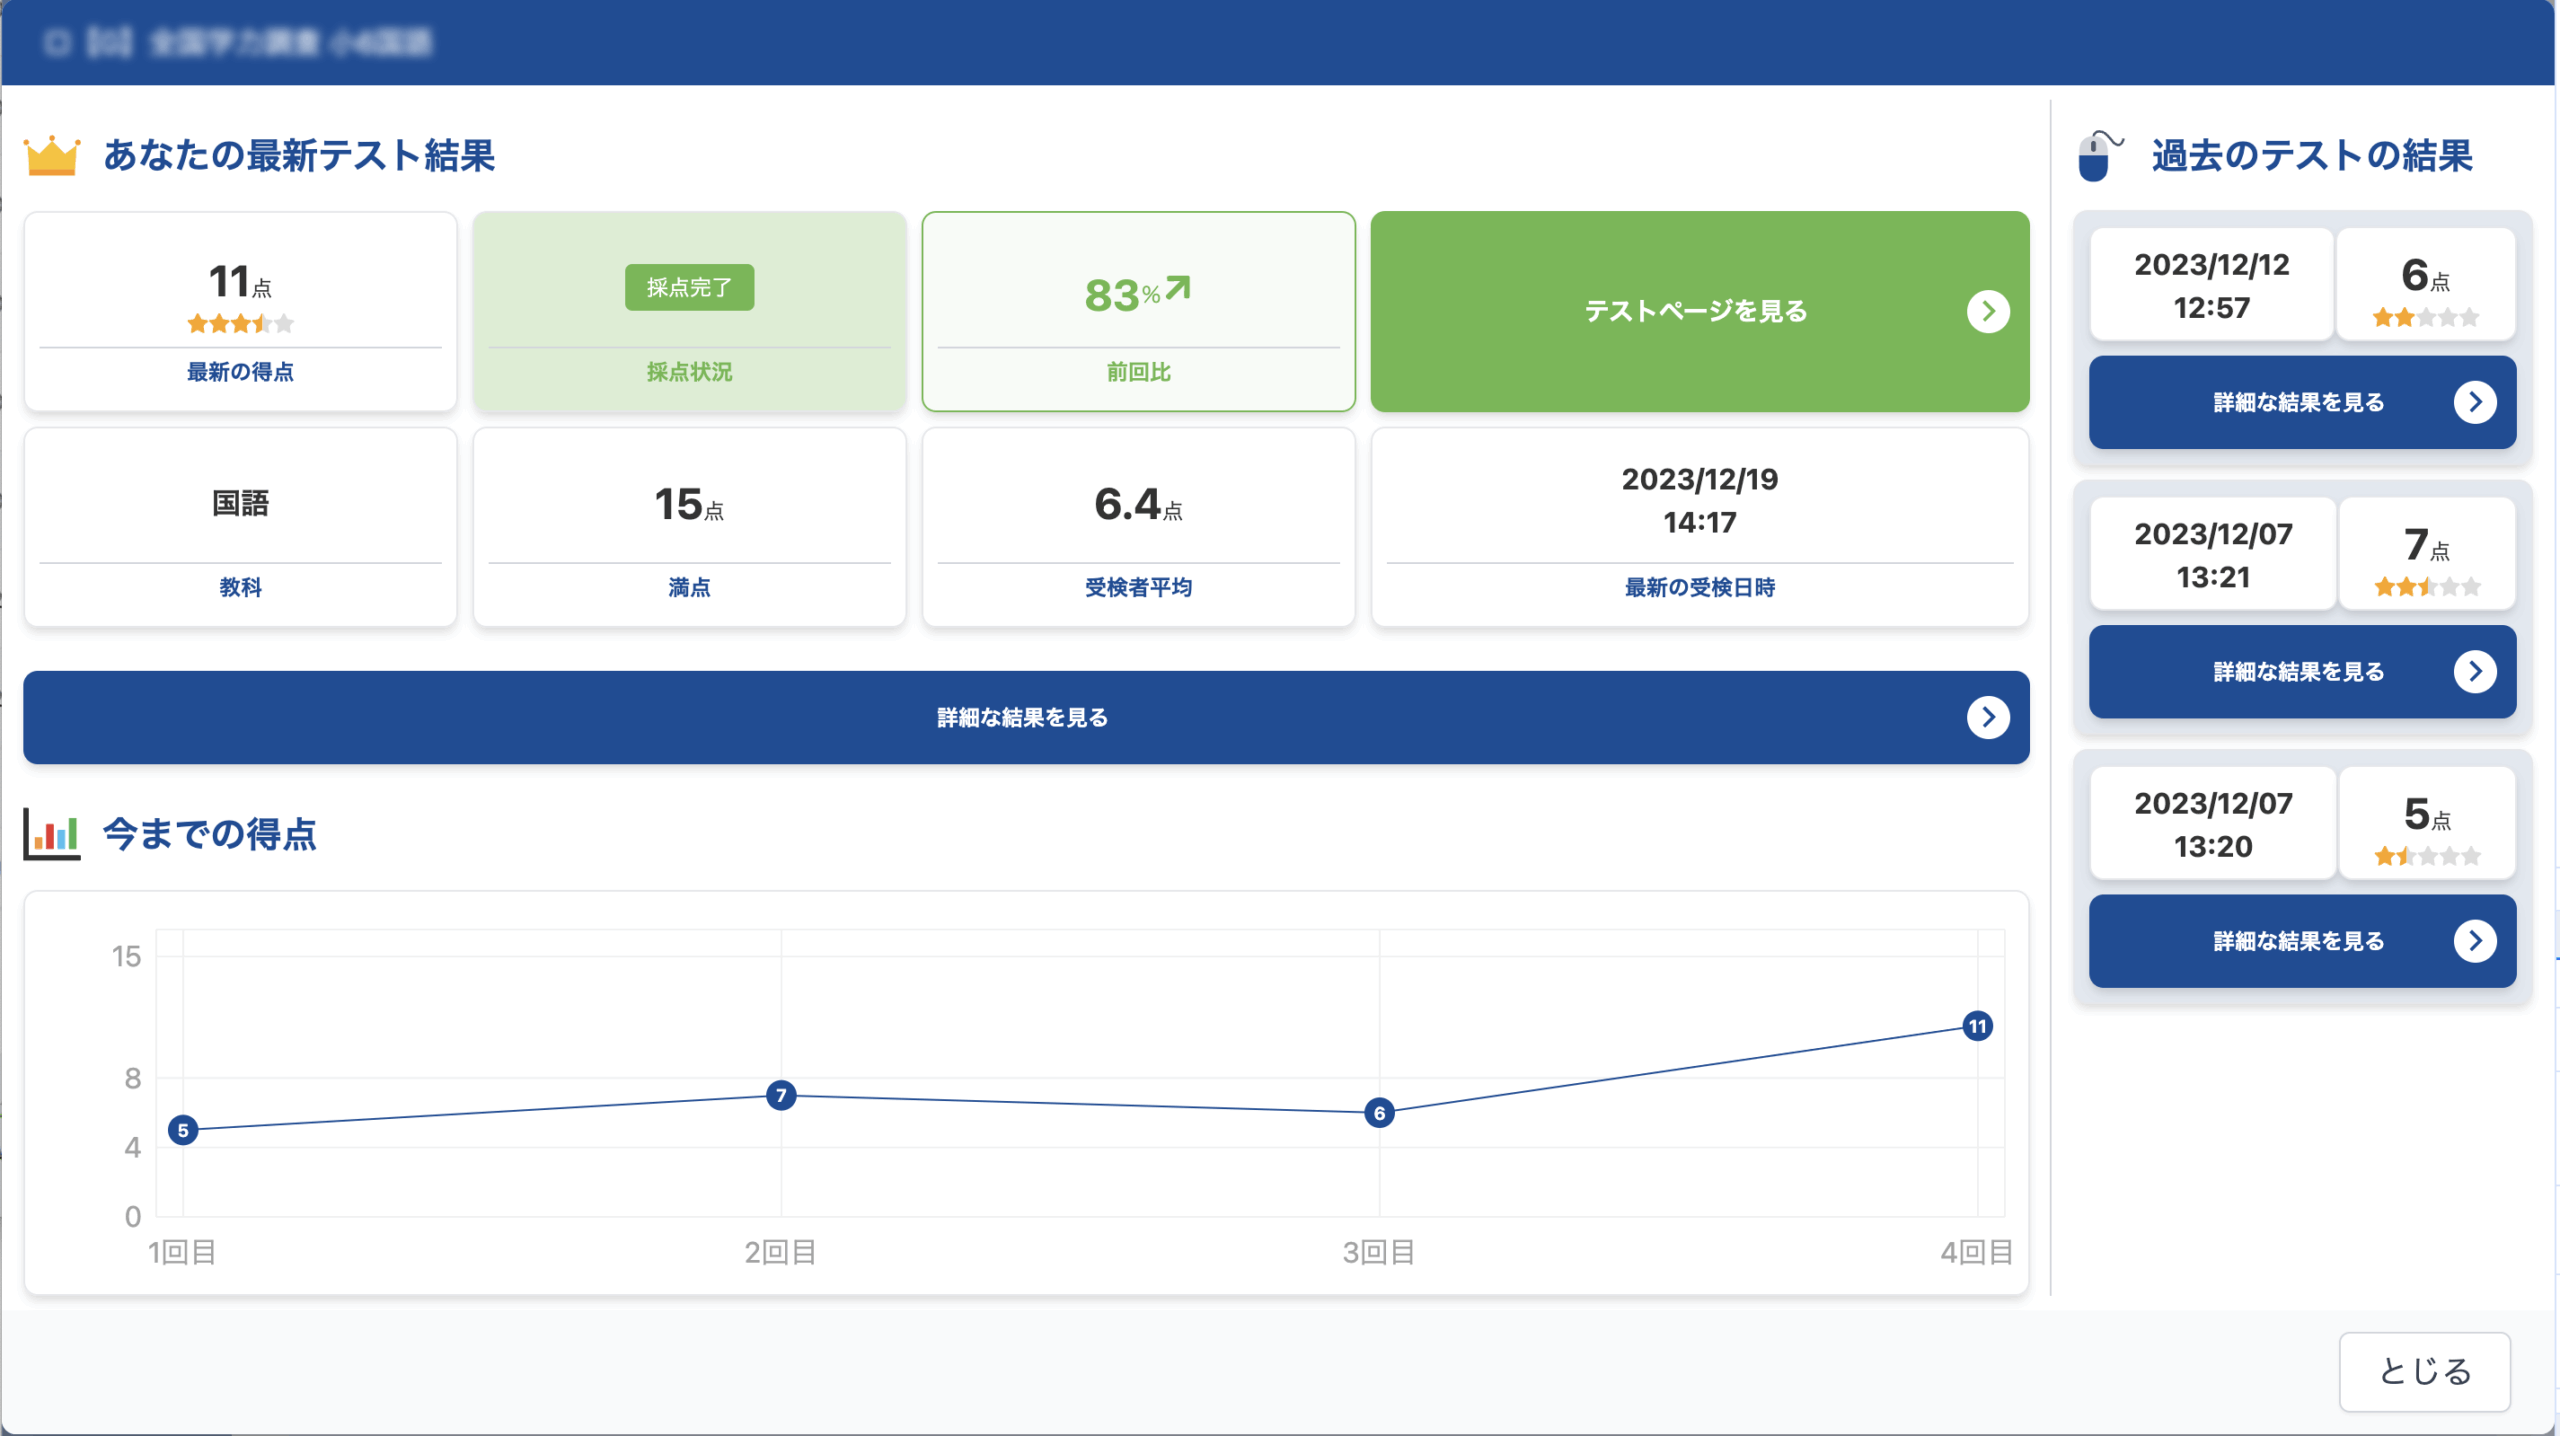Click the arrow circle on テストページを見る button
The image size is (2560, 1436).
[1987, 312]
